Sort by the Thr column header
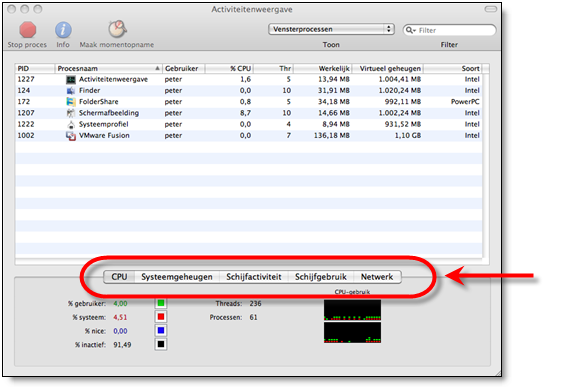 (x=273, y=68)
